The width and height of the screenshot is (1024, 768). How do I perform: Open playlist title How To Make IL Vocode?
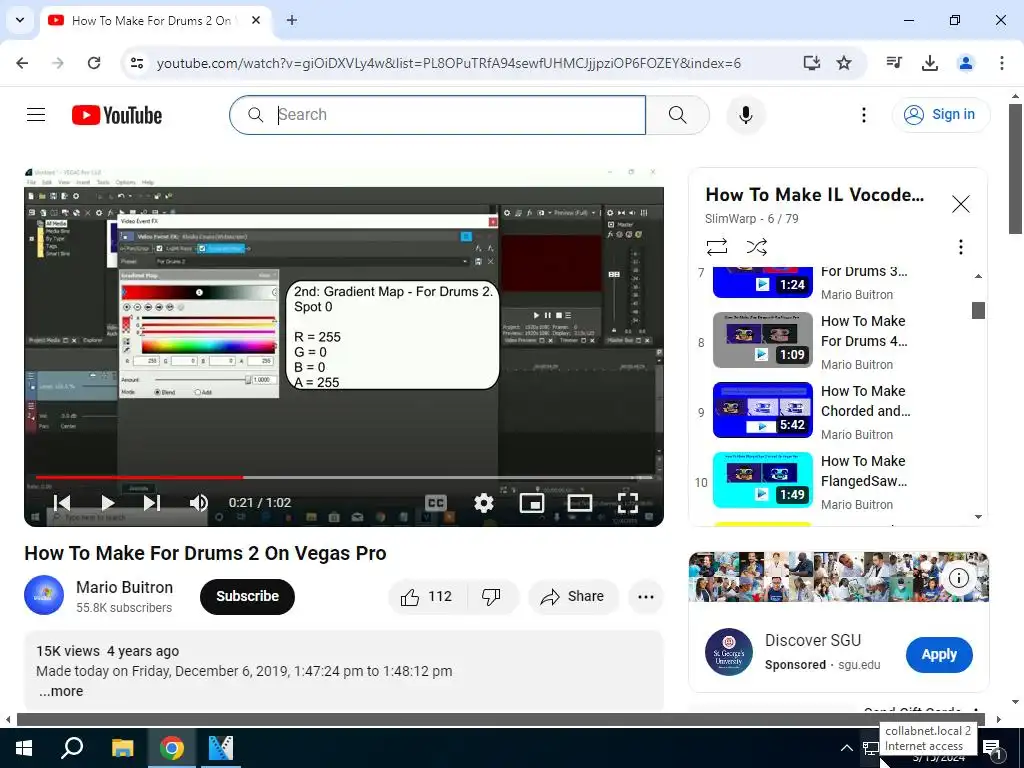(x=814, y=195)
